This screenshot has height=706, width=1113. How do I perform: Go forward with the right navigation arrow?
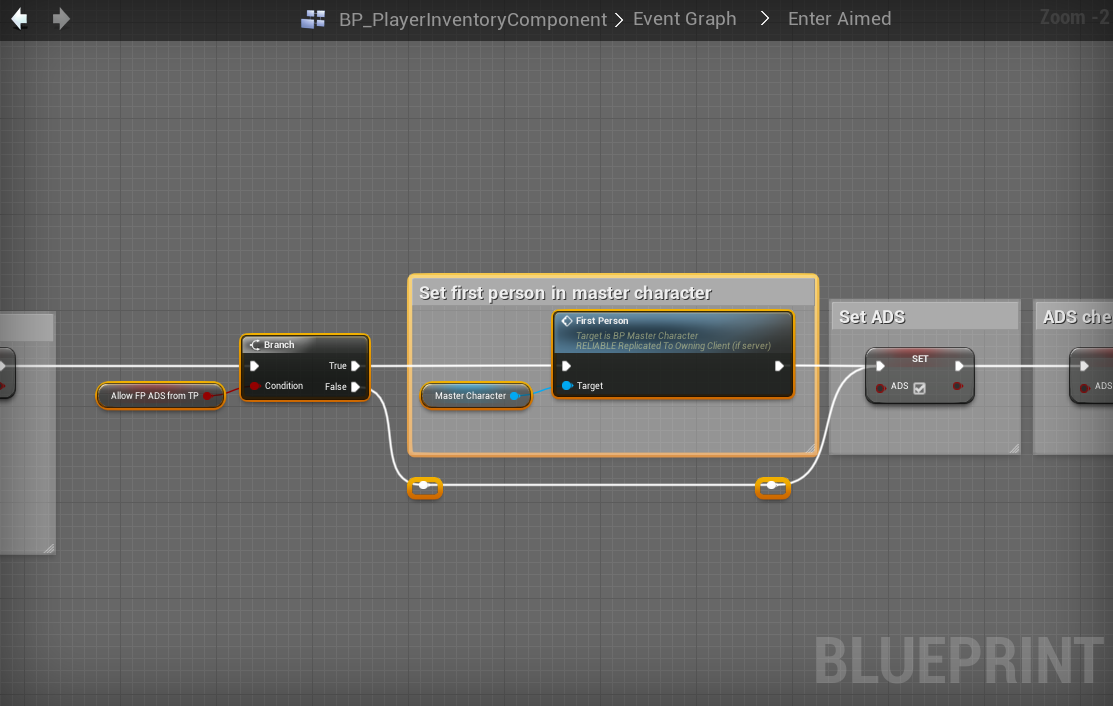point(61,18)
